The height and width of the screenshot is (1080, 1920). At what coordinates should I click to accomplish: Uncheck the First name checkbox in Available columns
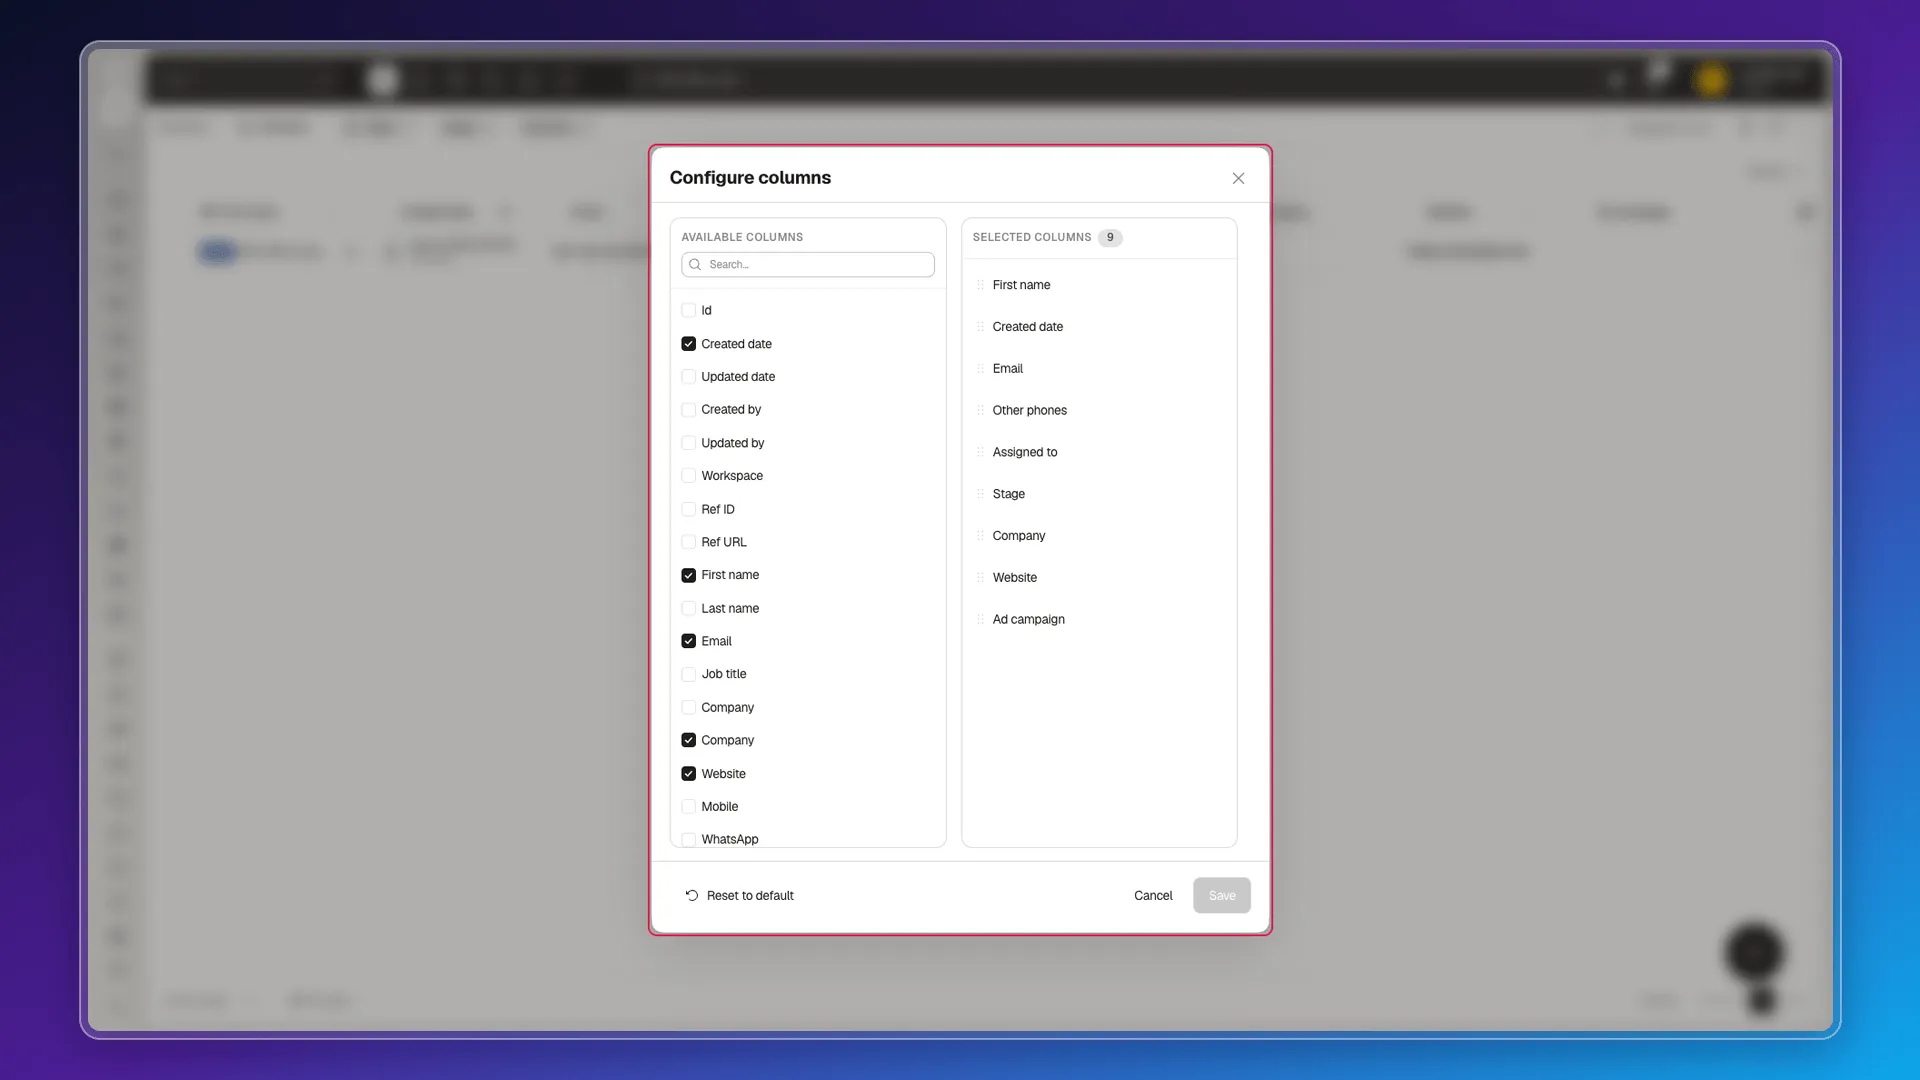coord(688,575)
